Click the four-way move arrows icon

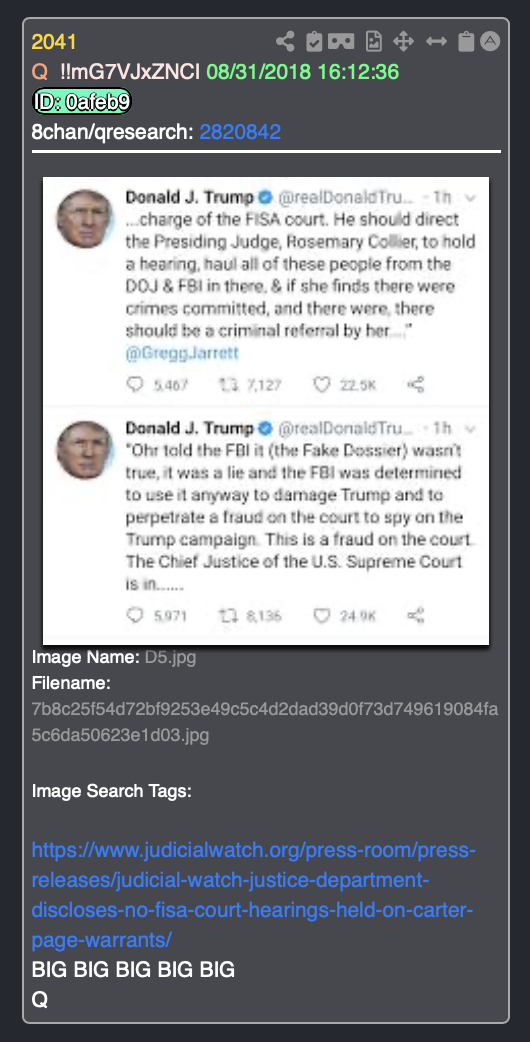(x=403, y=42)
